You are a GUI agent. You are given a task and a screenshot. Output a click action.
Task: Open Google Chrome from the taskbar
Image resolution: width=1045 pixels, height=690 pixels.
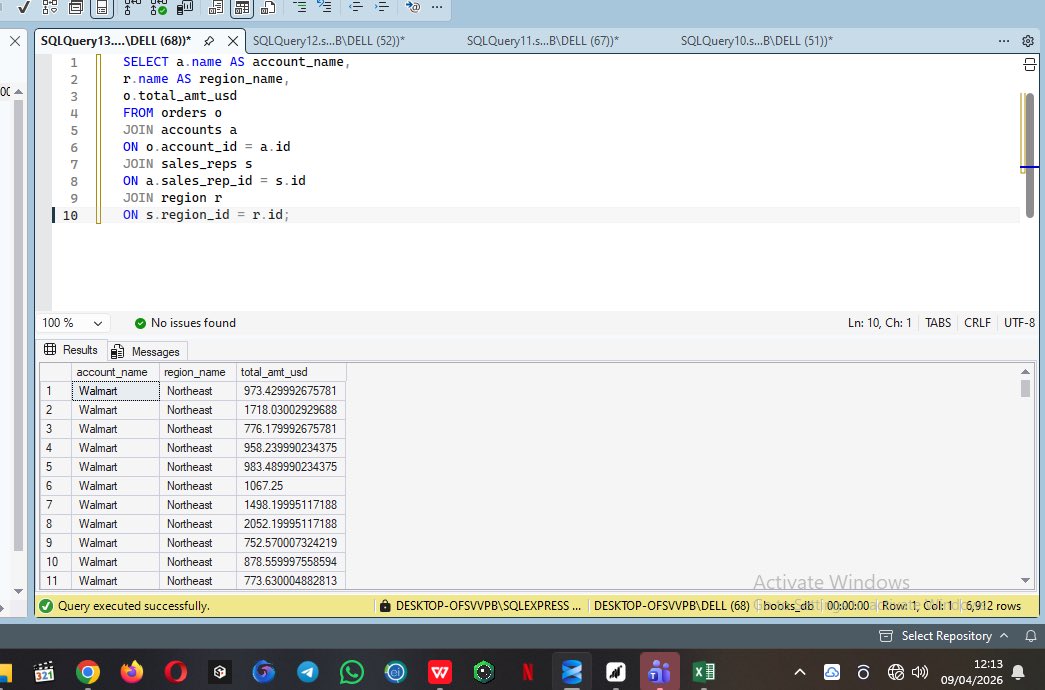(x=88, y=672)
